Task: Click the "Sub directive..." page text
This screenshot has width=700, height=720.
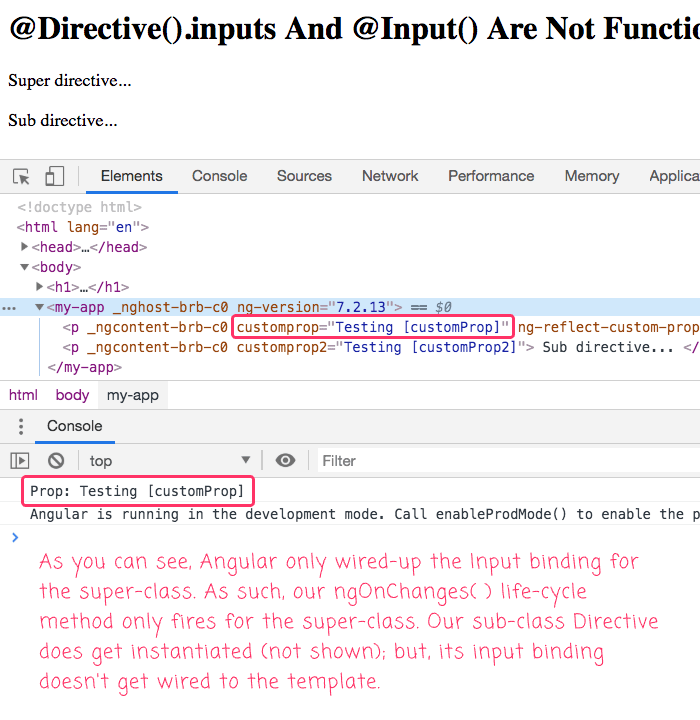Action: (x=63, y=120)
